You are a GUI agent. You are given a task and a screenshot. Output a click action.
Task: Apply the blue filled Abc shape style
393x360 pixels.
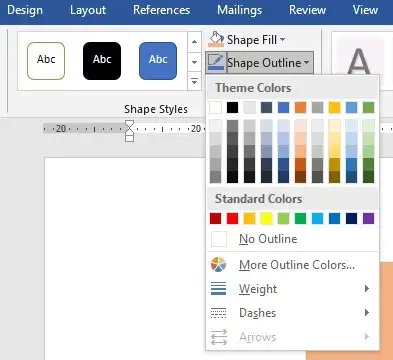158,61
